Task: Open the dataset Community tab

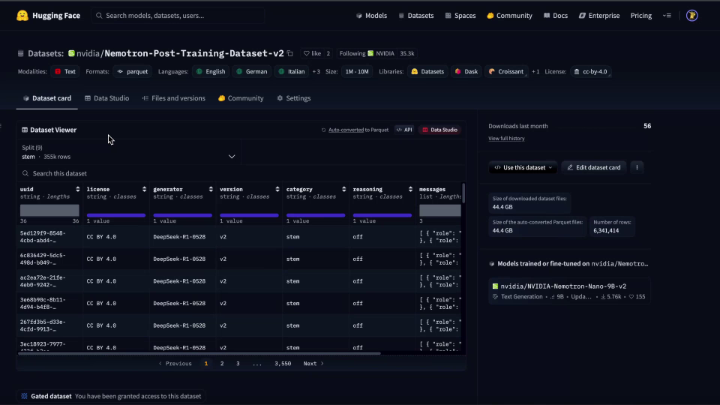Action: tap(241, 98)
